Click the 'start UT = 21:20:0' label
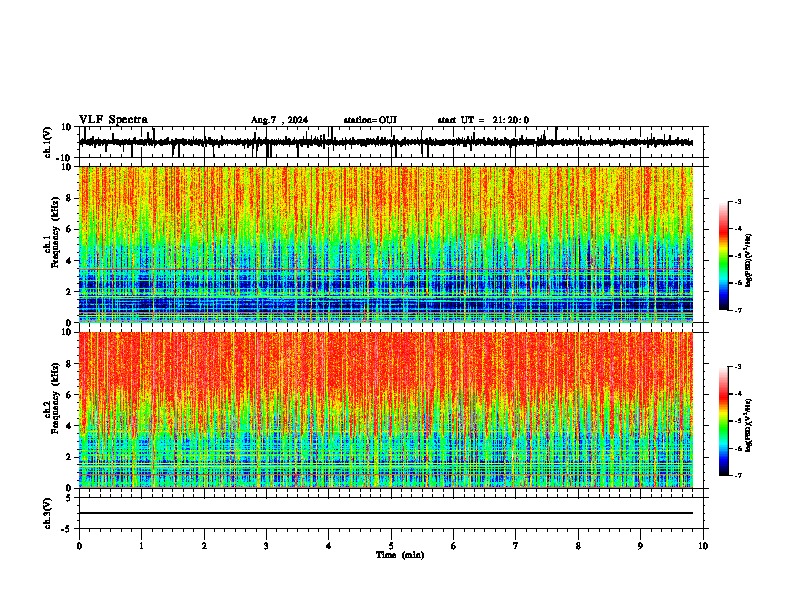The image size is (792, 612). [483, 120]
